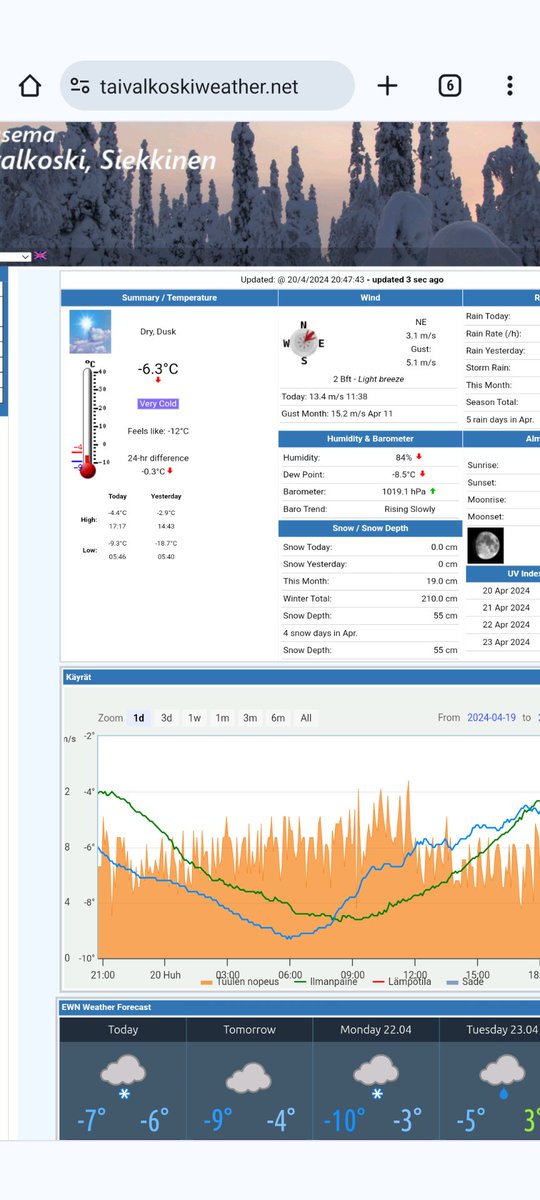The image size is (540, 1200).
Task: Click the current temperature -6.3°C
Action: 158,370
